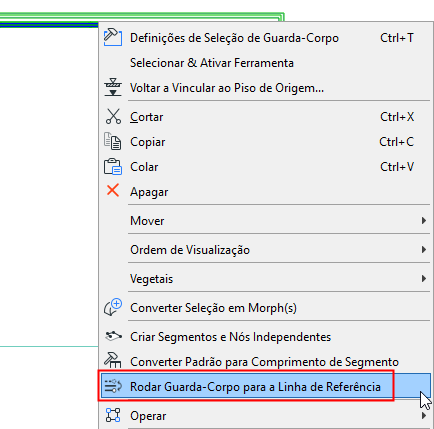The image size is (434, 429).
Task: Choose Converter Seleção em Morph(s)
Action: [265, 308]
